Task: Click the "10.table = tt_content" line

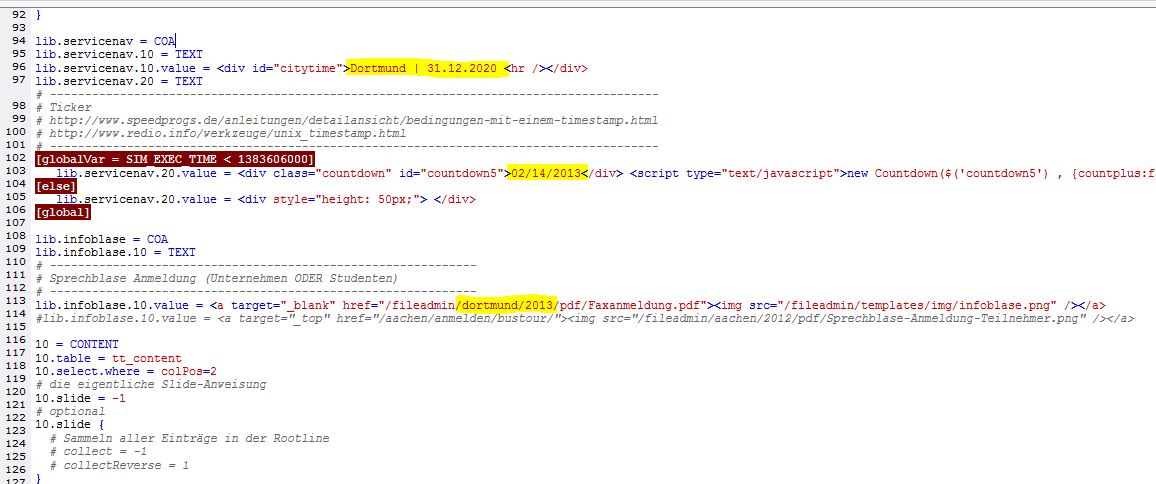Action: pyautogui.click(x=108, y=358)
